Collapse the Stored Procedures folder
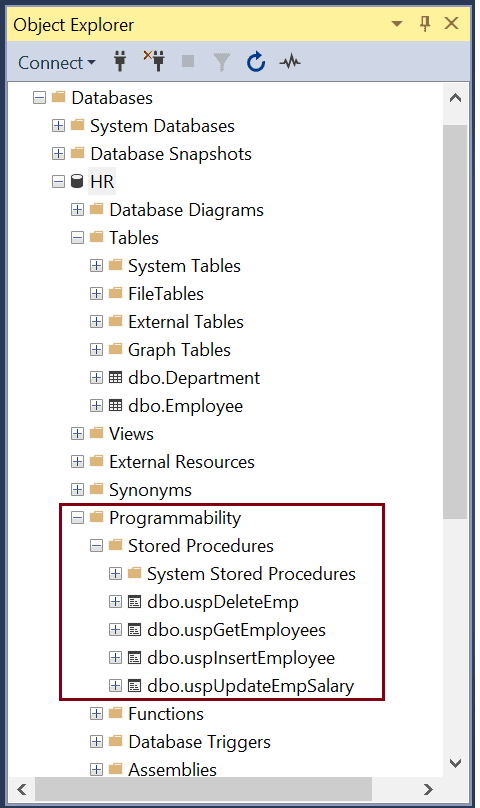This screenshot has width=480, height=808. coord(96,546)
